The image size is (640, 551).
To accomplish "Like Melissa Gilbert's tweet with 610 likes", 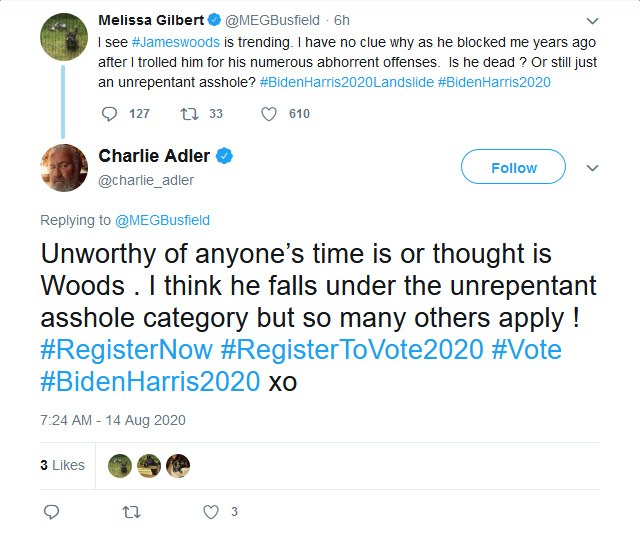I will pos(269,114).
